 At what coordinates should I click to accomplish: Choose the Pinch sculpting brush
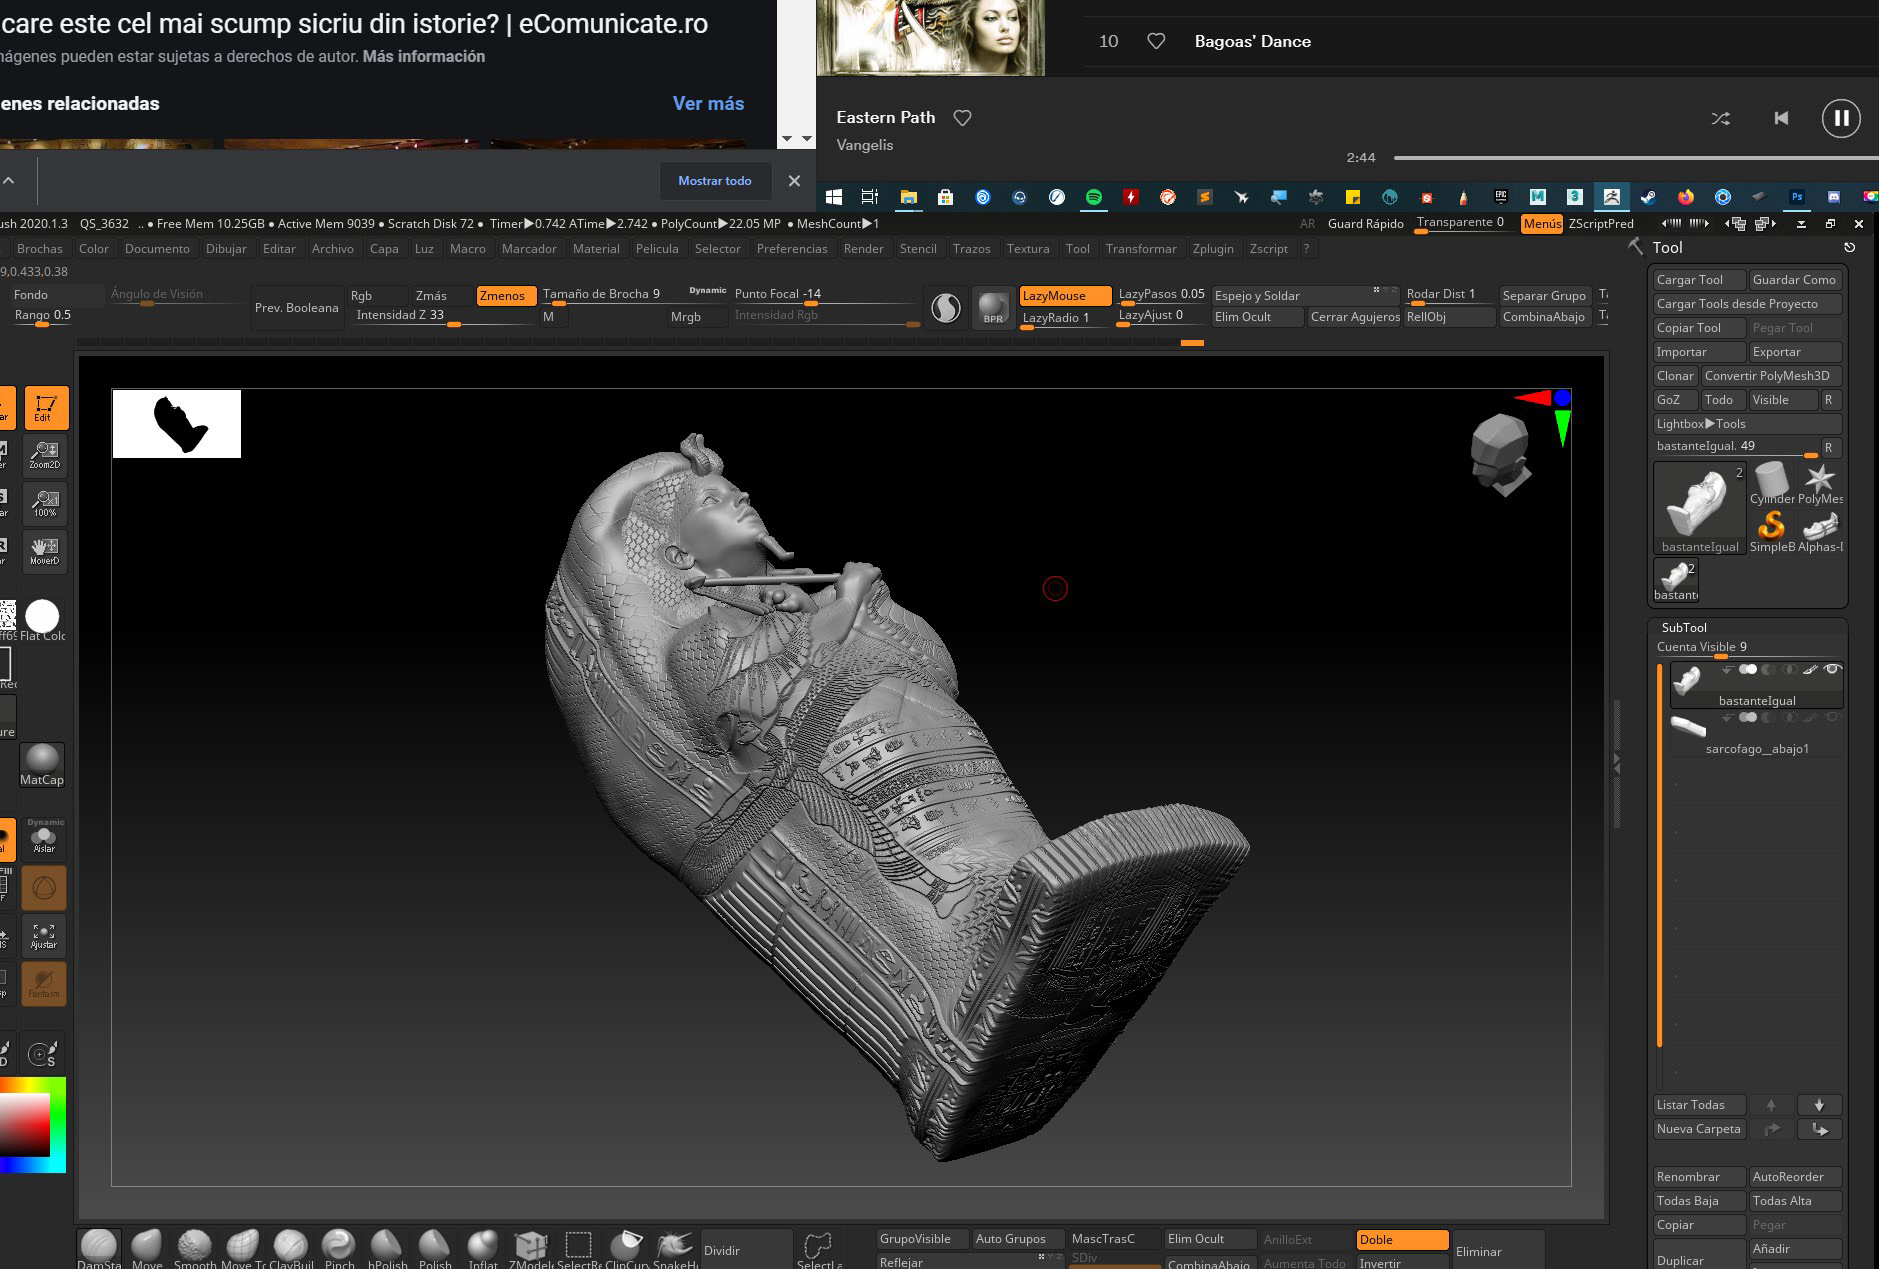339,1247
